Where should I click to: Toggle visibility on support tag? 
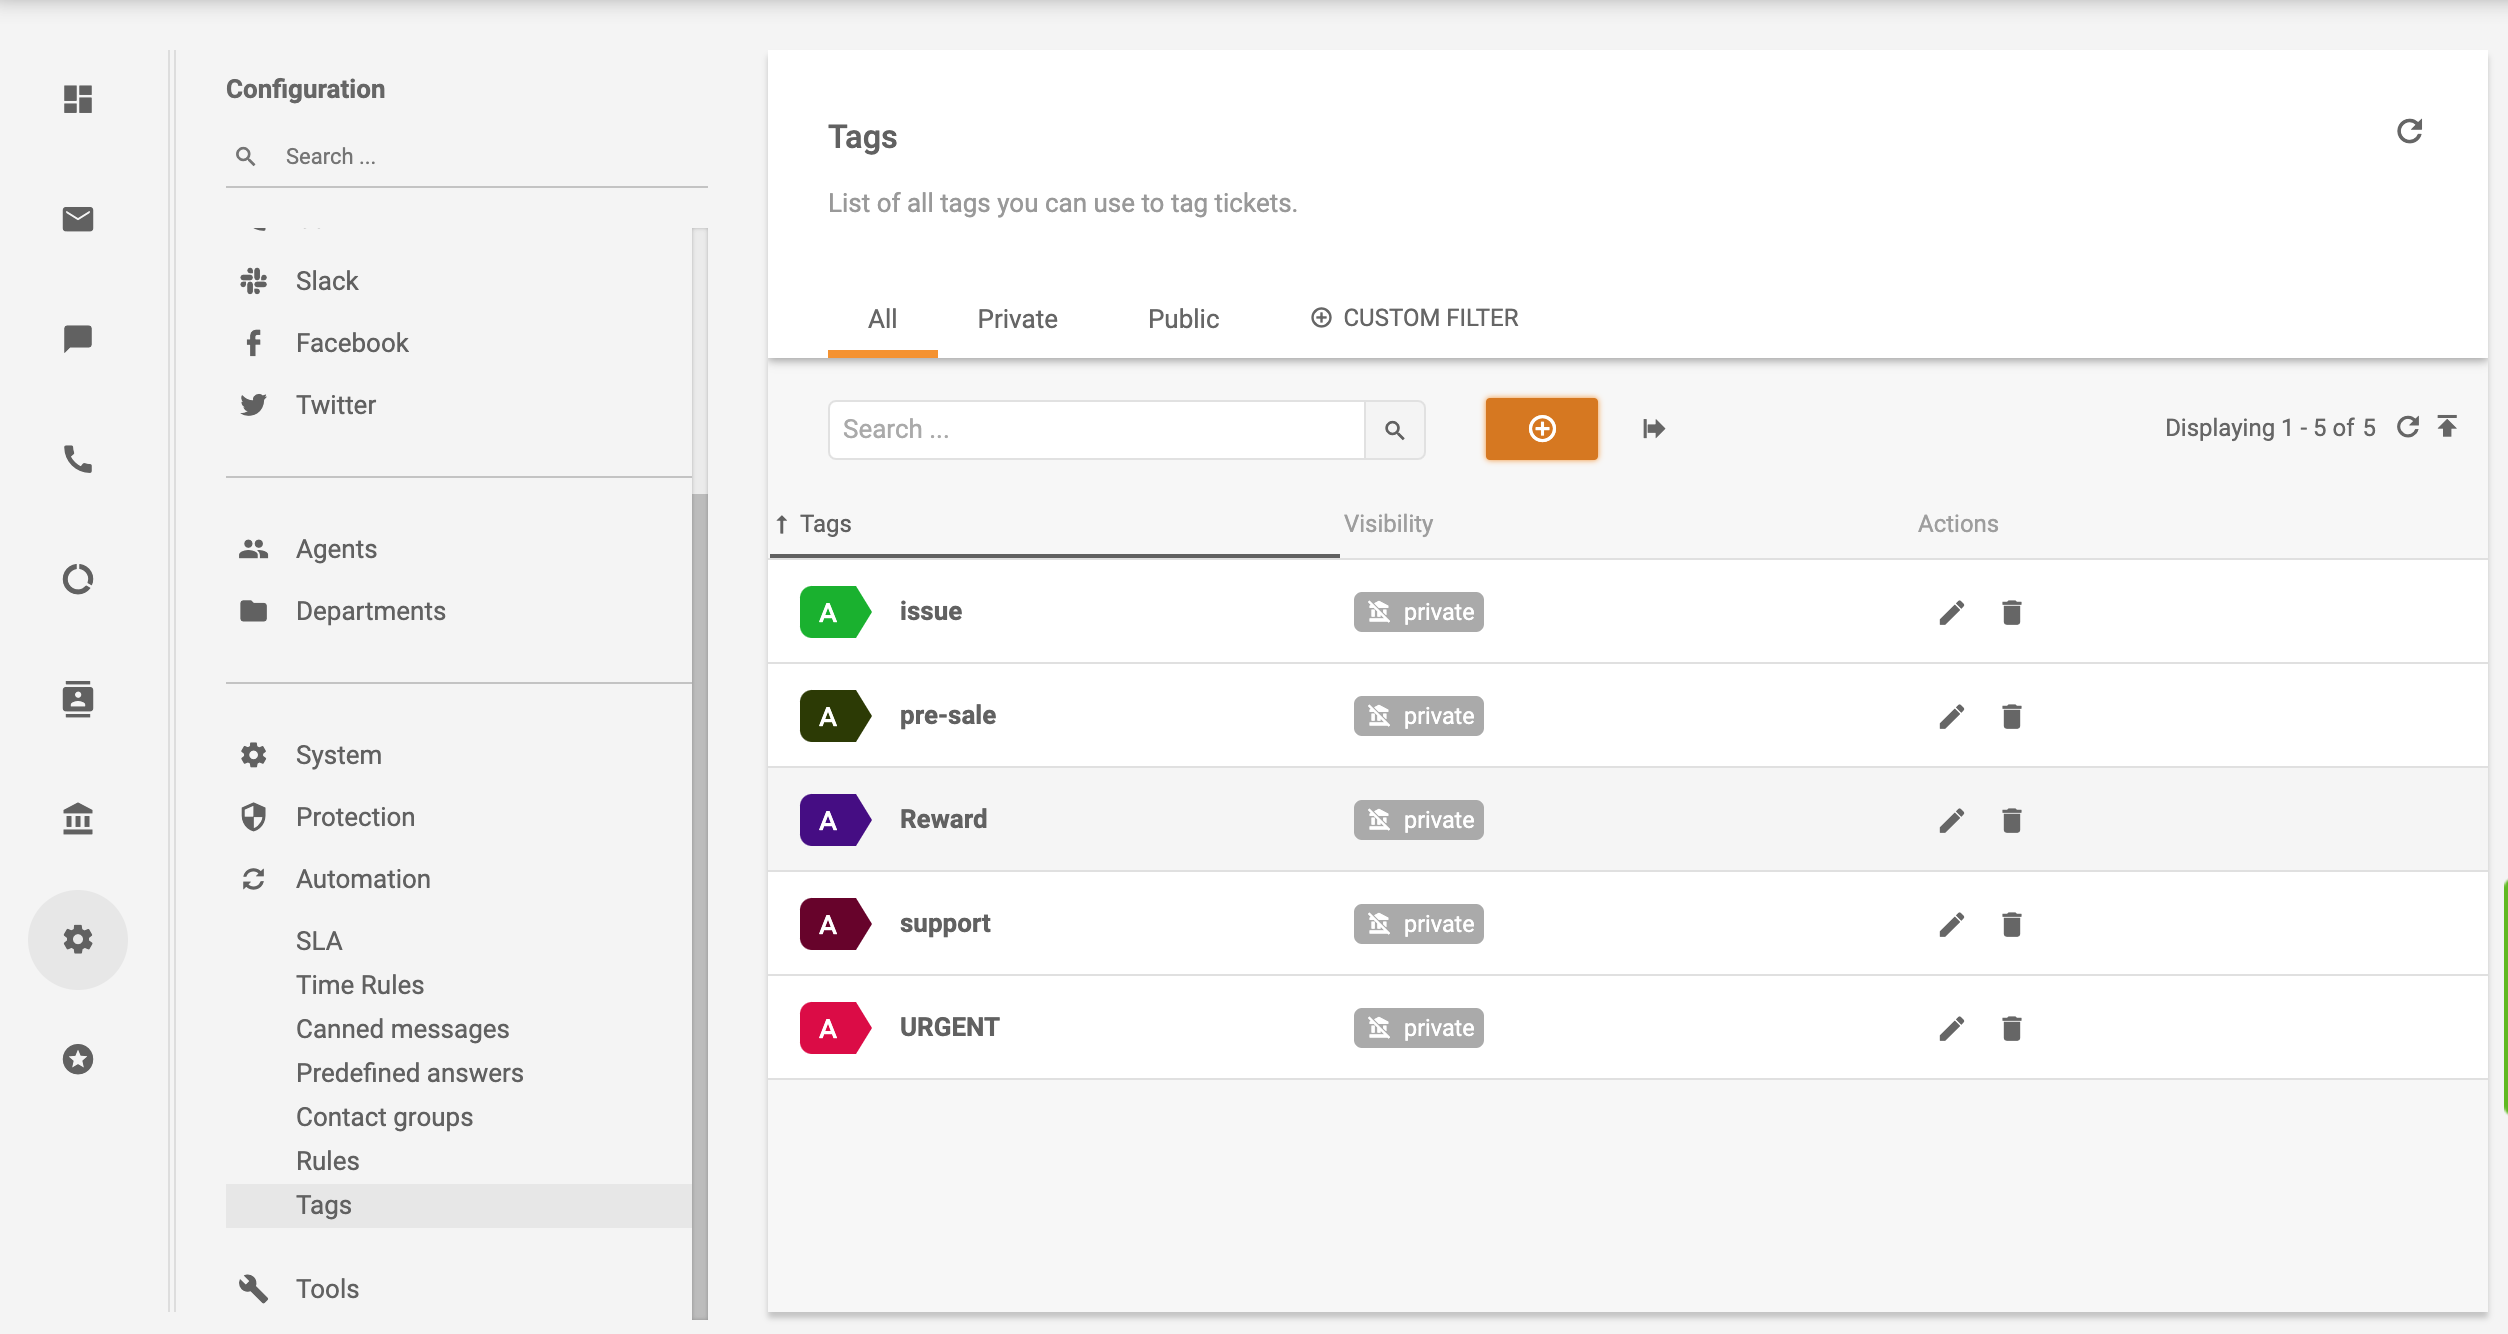1418,924
